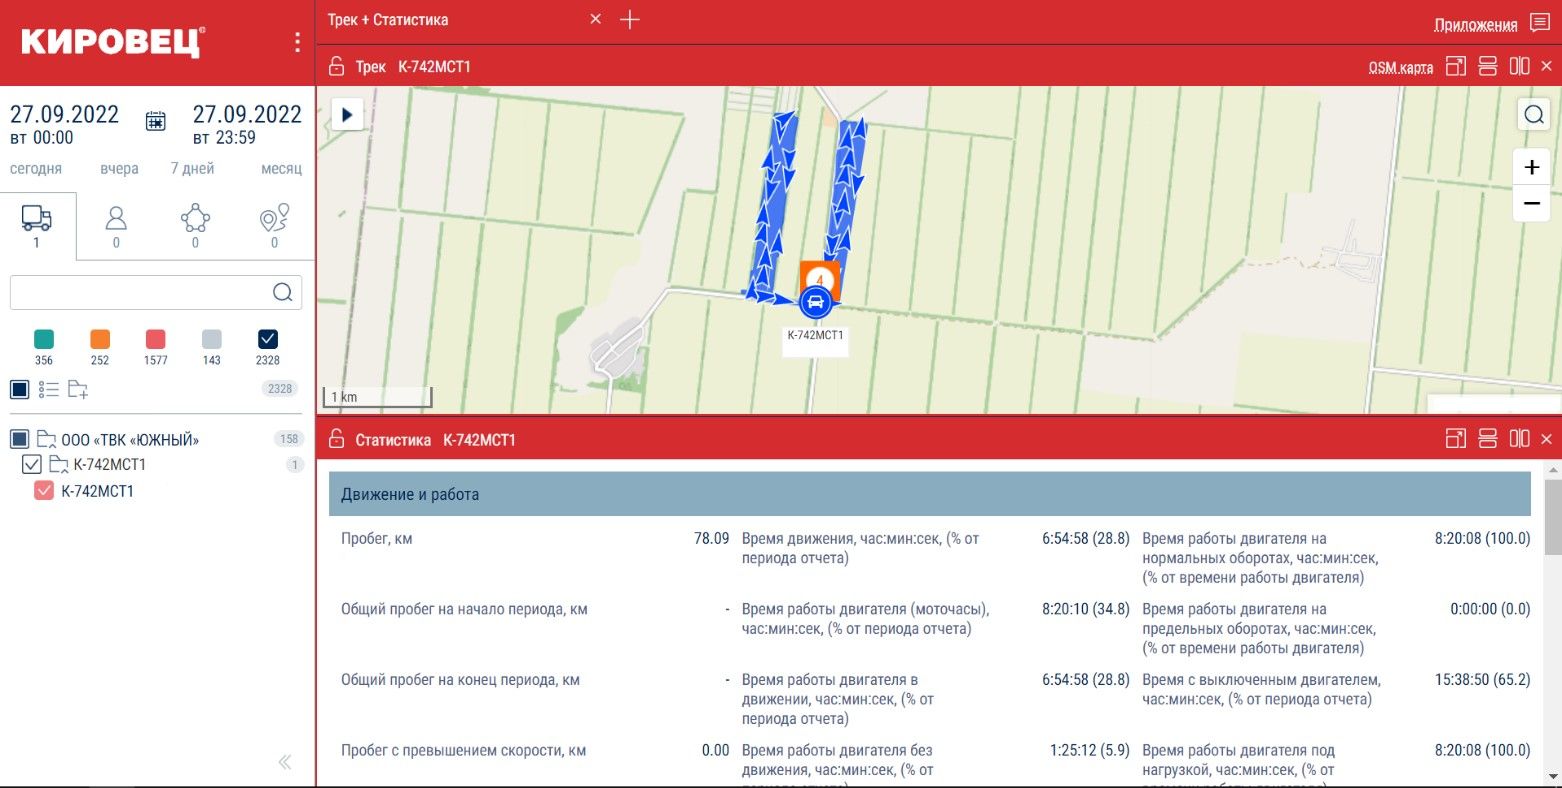Zoom in on the map

coord(1531,167)
